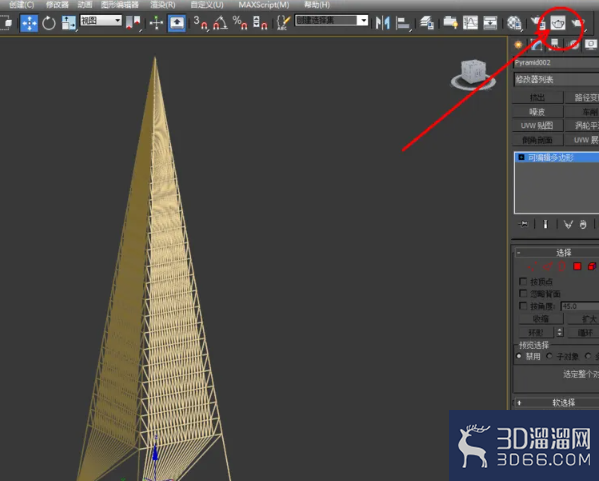Image resolution: width=599 pixels, height=481 pixels.
Task: Open the Render Setup icon
Action: point(538,23)
